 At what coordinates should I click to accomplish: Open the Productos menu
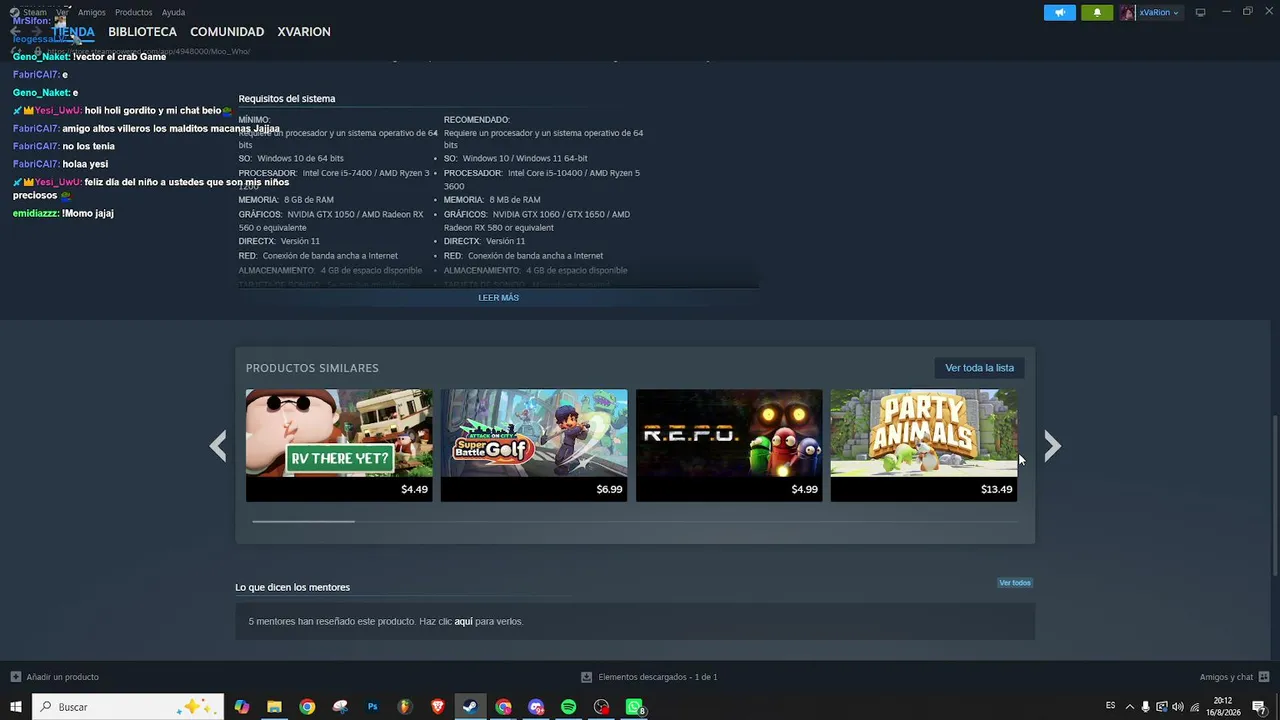coord(134,13)
